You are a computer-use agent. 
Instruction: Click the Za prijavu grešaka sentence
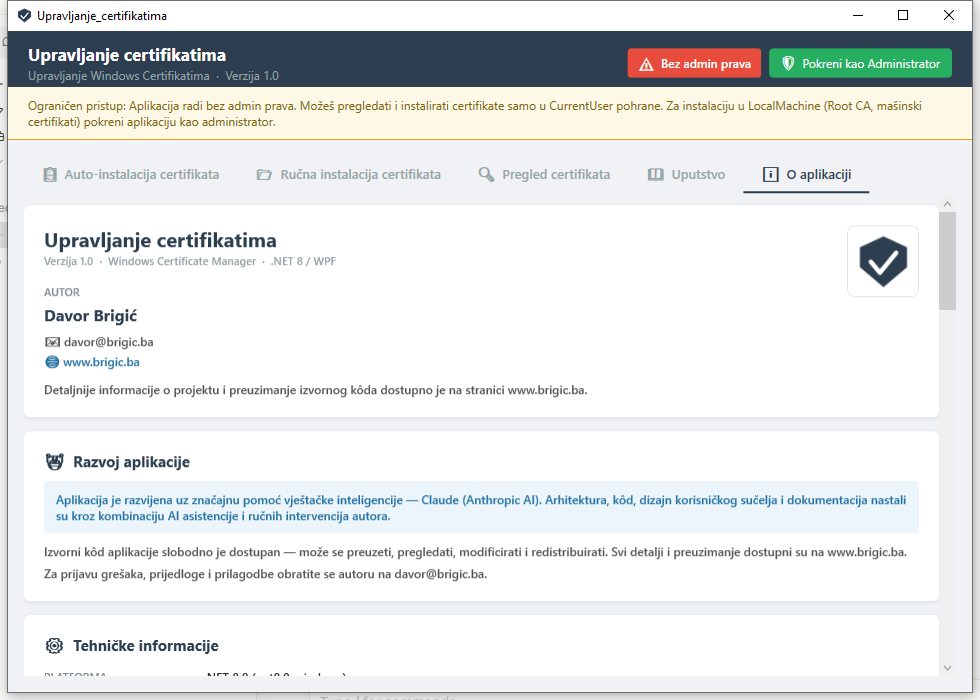click(x=265, y=574)
